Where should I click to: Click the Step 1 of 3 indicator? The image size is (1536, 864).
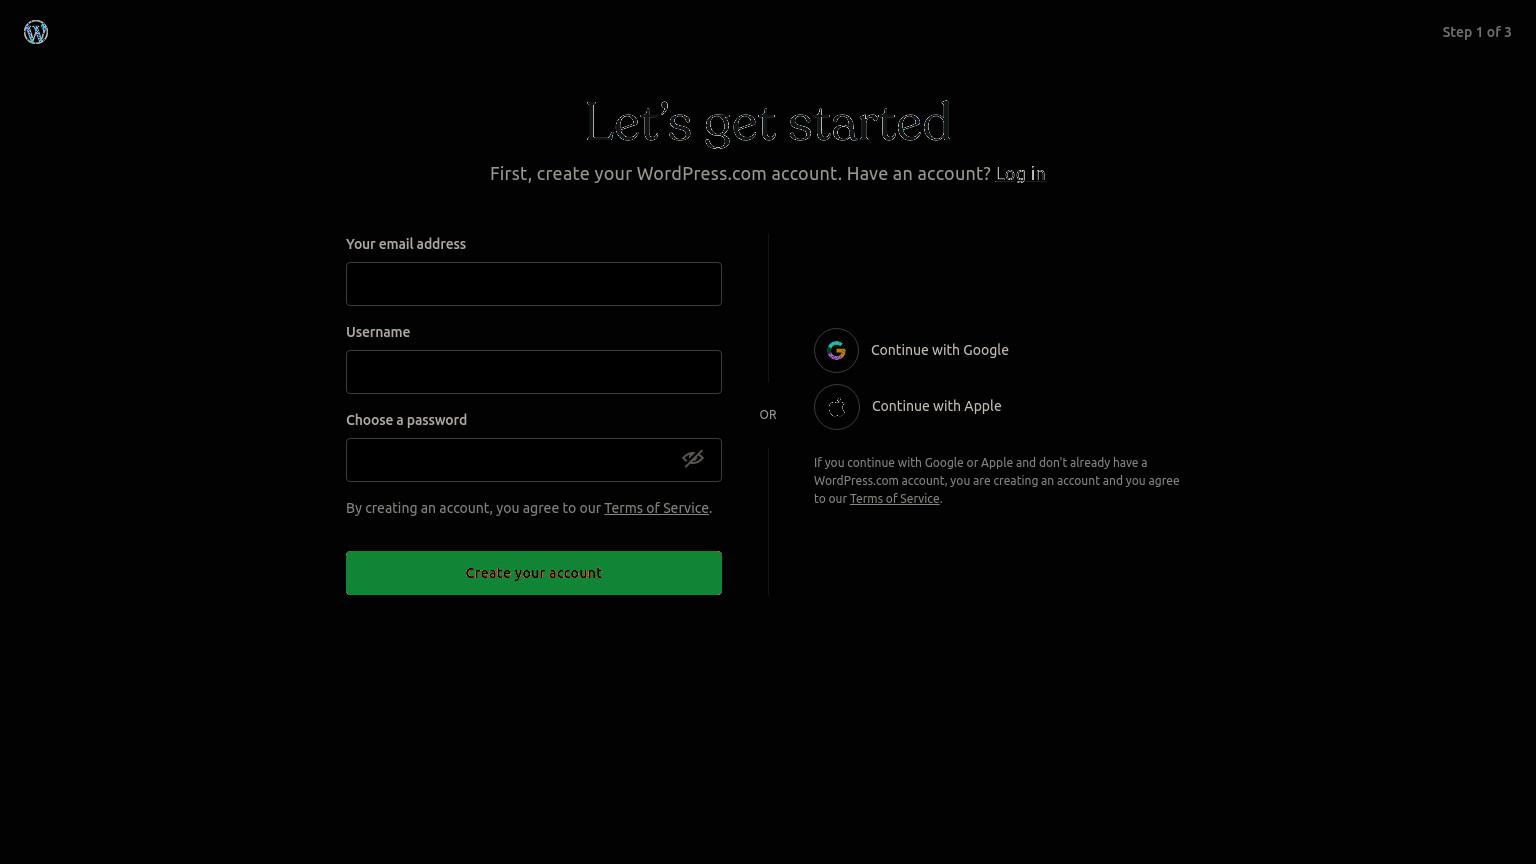tap(1477, 32)
